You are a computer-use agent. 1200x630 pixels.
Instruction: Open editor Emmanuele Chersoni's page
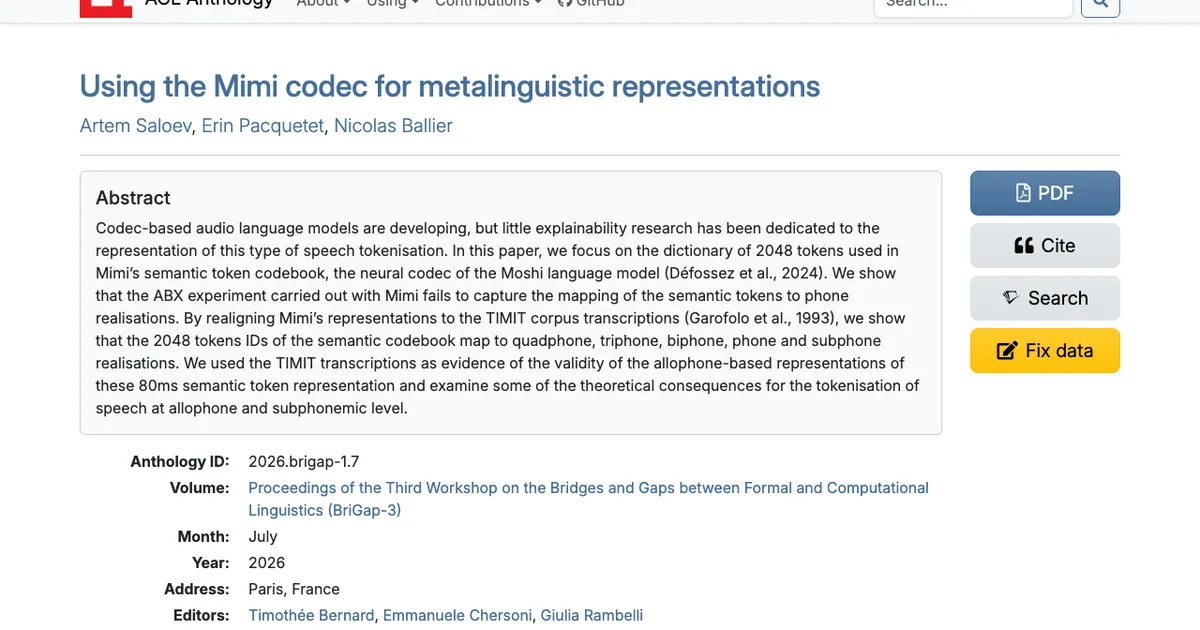pyautogui.click(x=458, y=615)
